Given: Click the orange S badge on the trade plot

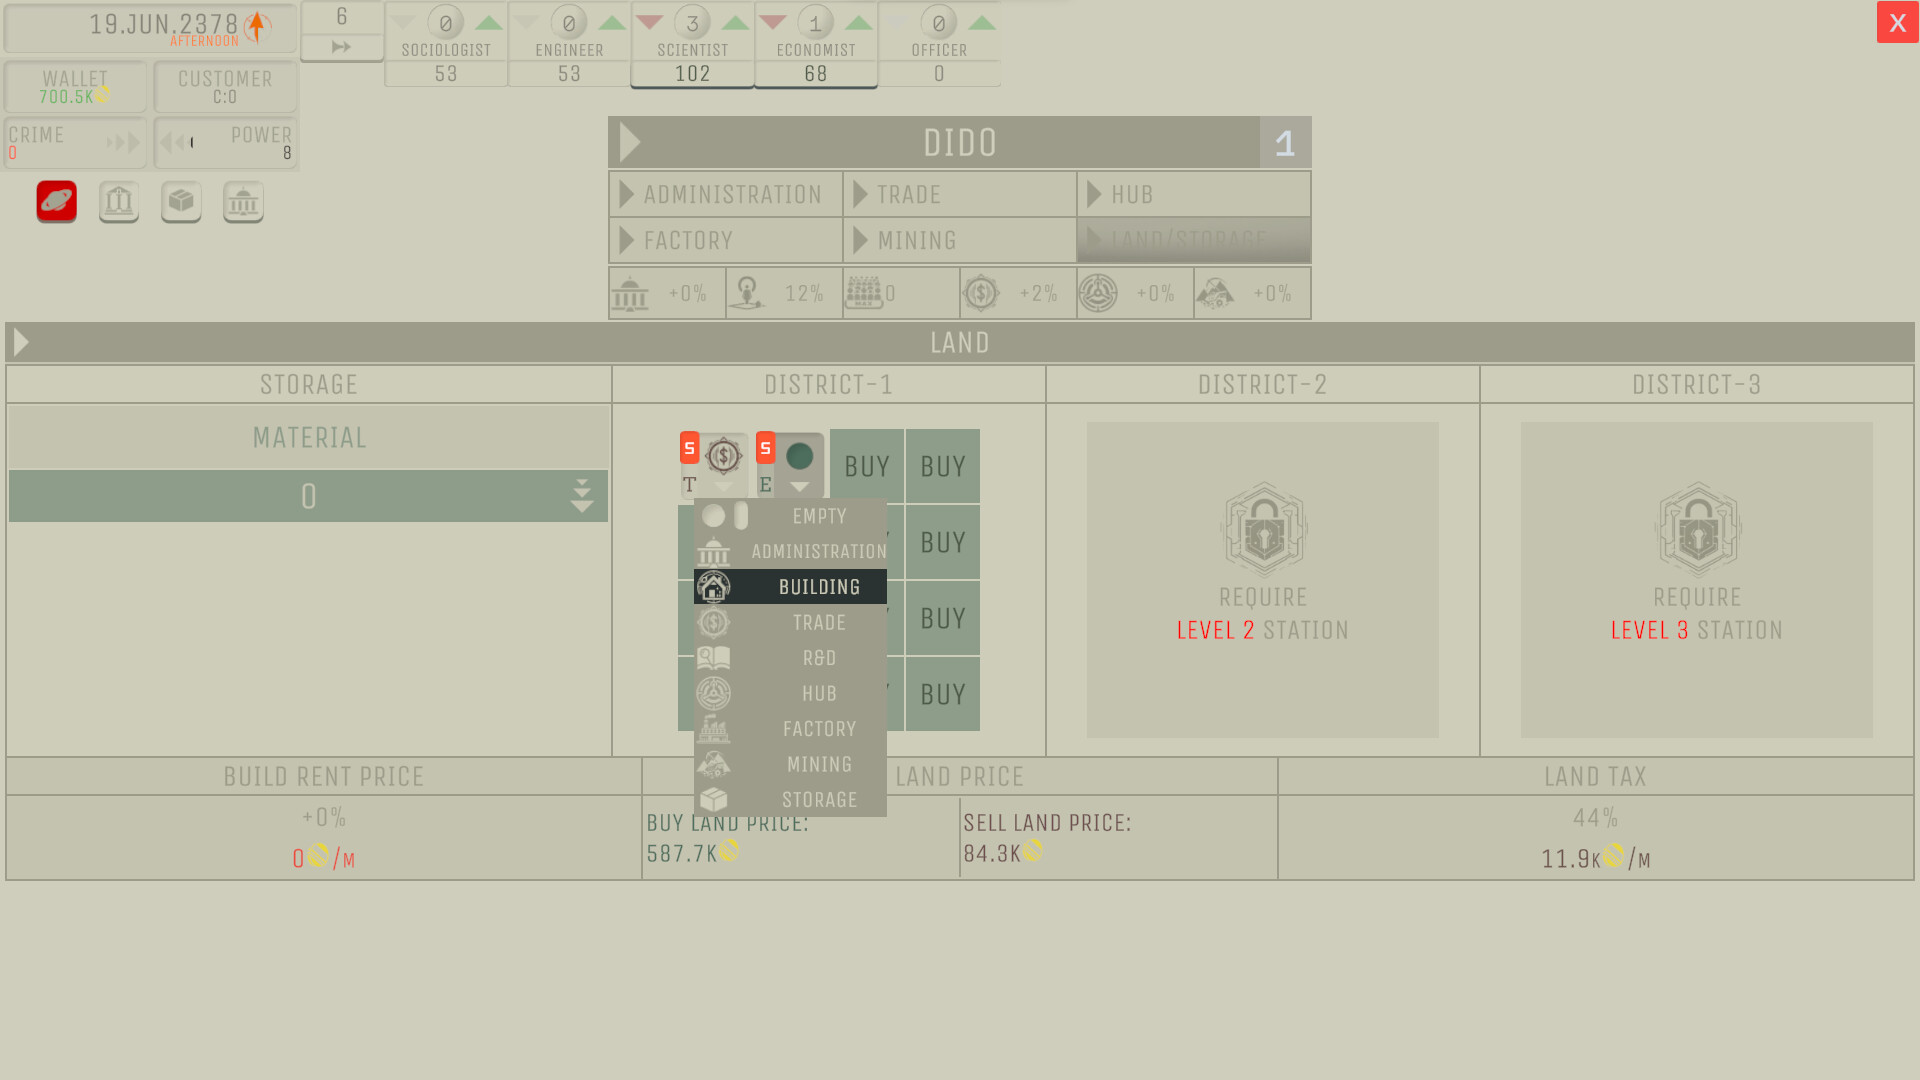Looking at the screenshot, I should click(x=690, y=449).
